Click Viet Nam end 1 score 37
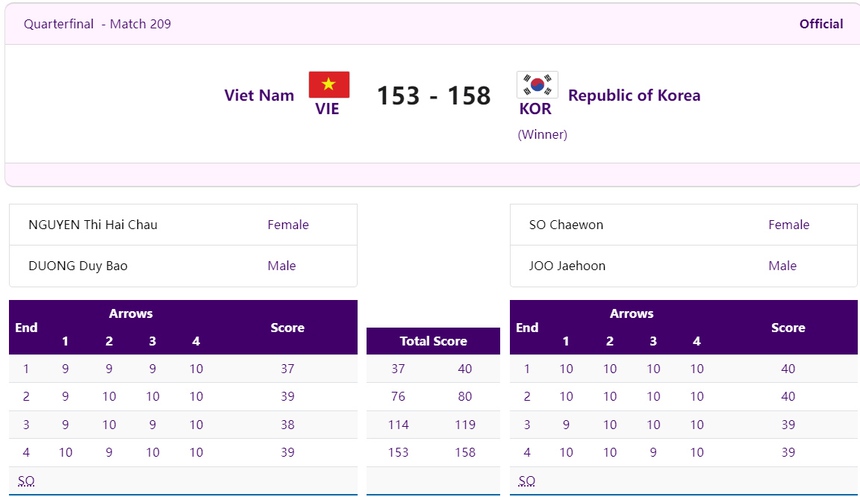860x497 pixels. 287,369
